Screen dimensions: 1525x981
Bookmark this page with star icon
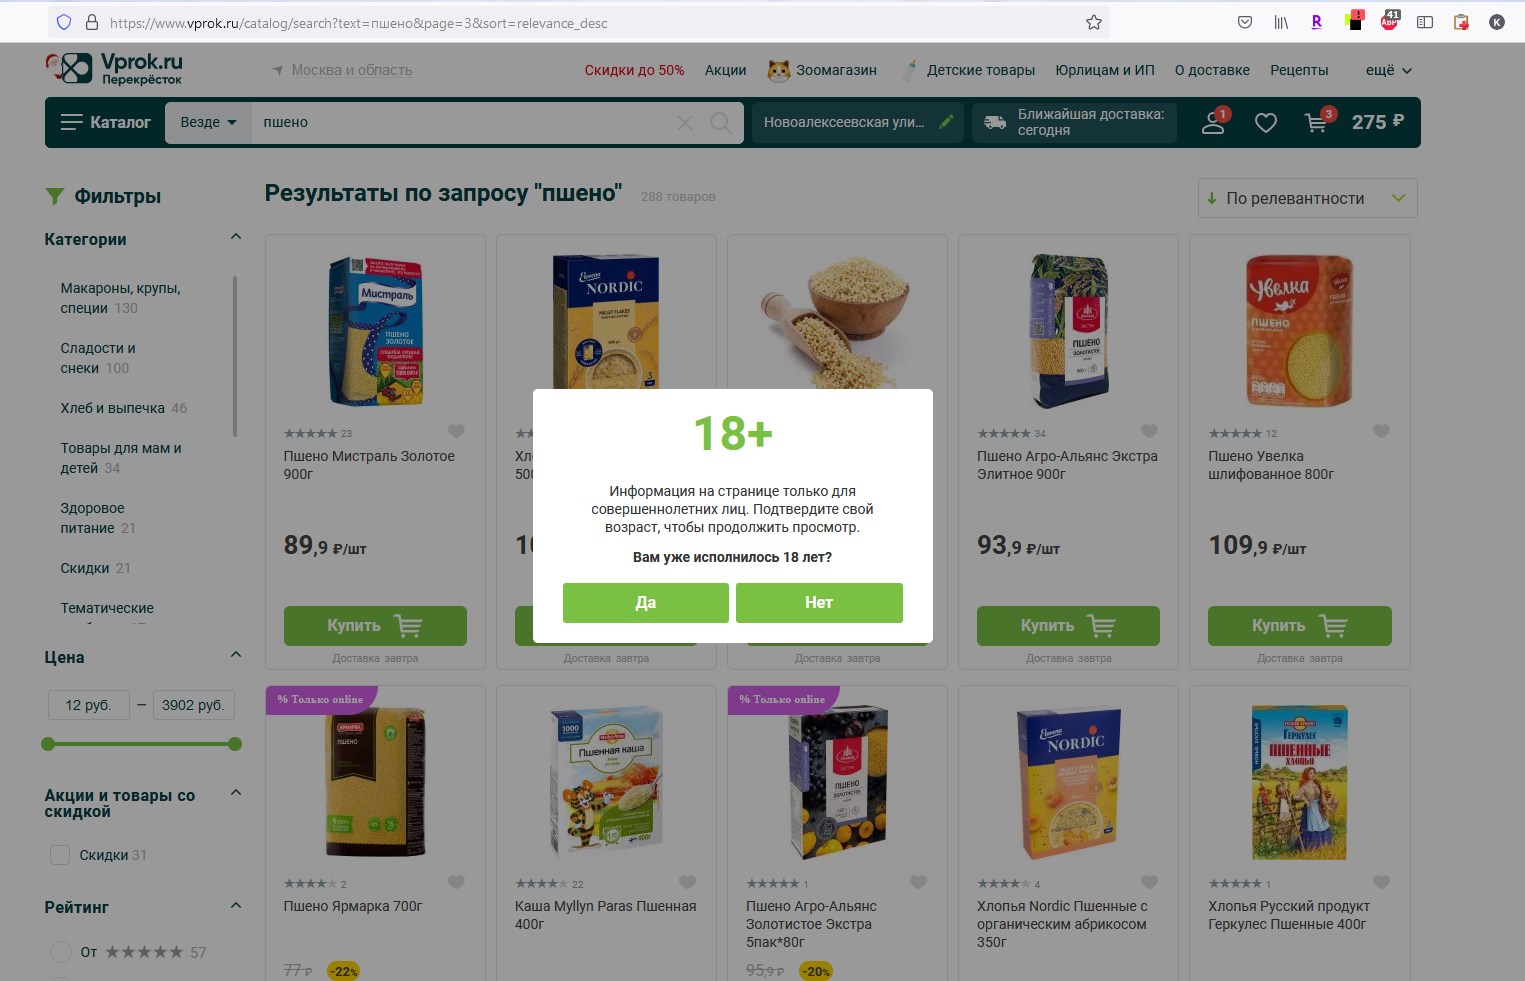click(1094, 22)
